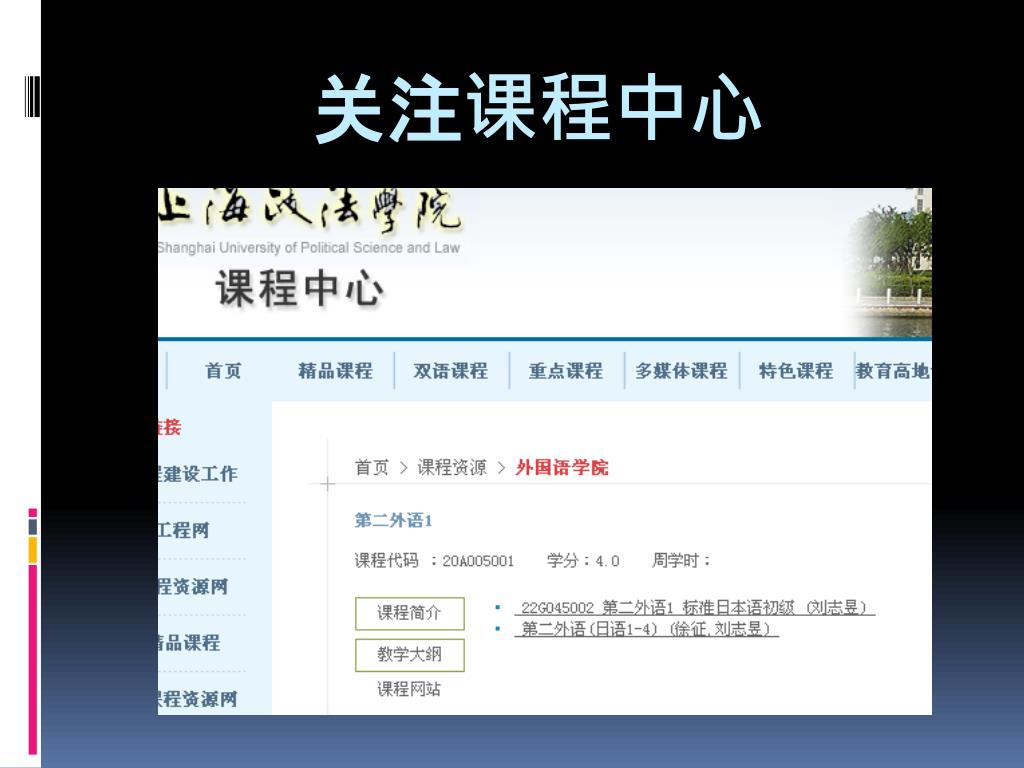The width and height of the screenshot is (1024, 768).
Task: Open the 第二外语1 course title
Action: click(393, 520)
